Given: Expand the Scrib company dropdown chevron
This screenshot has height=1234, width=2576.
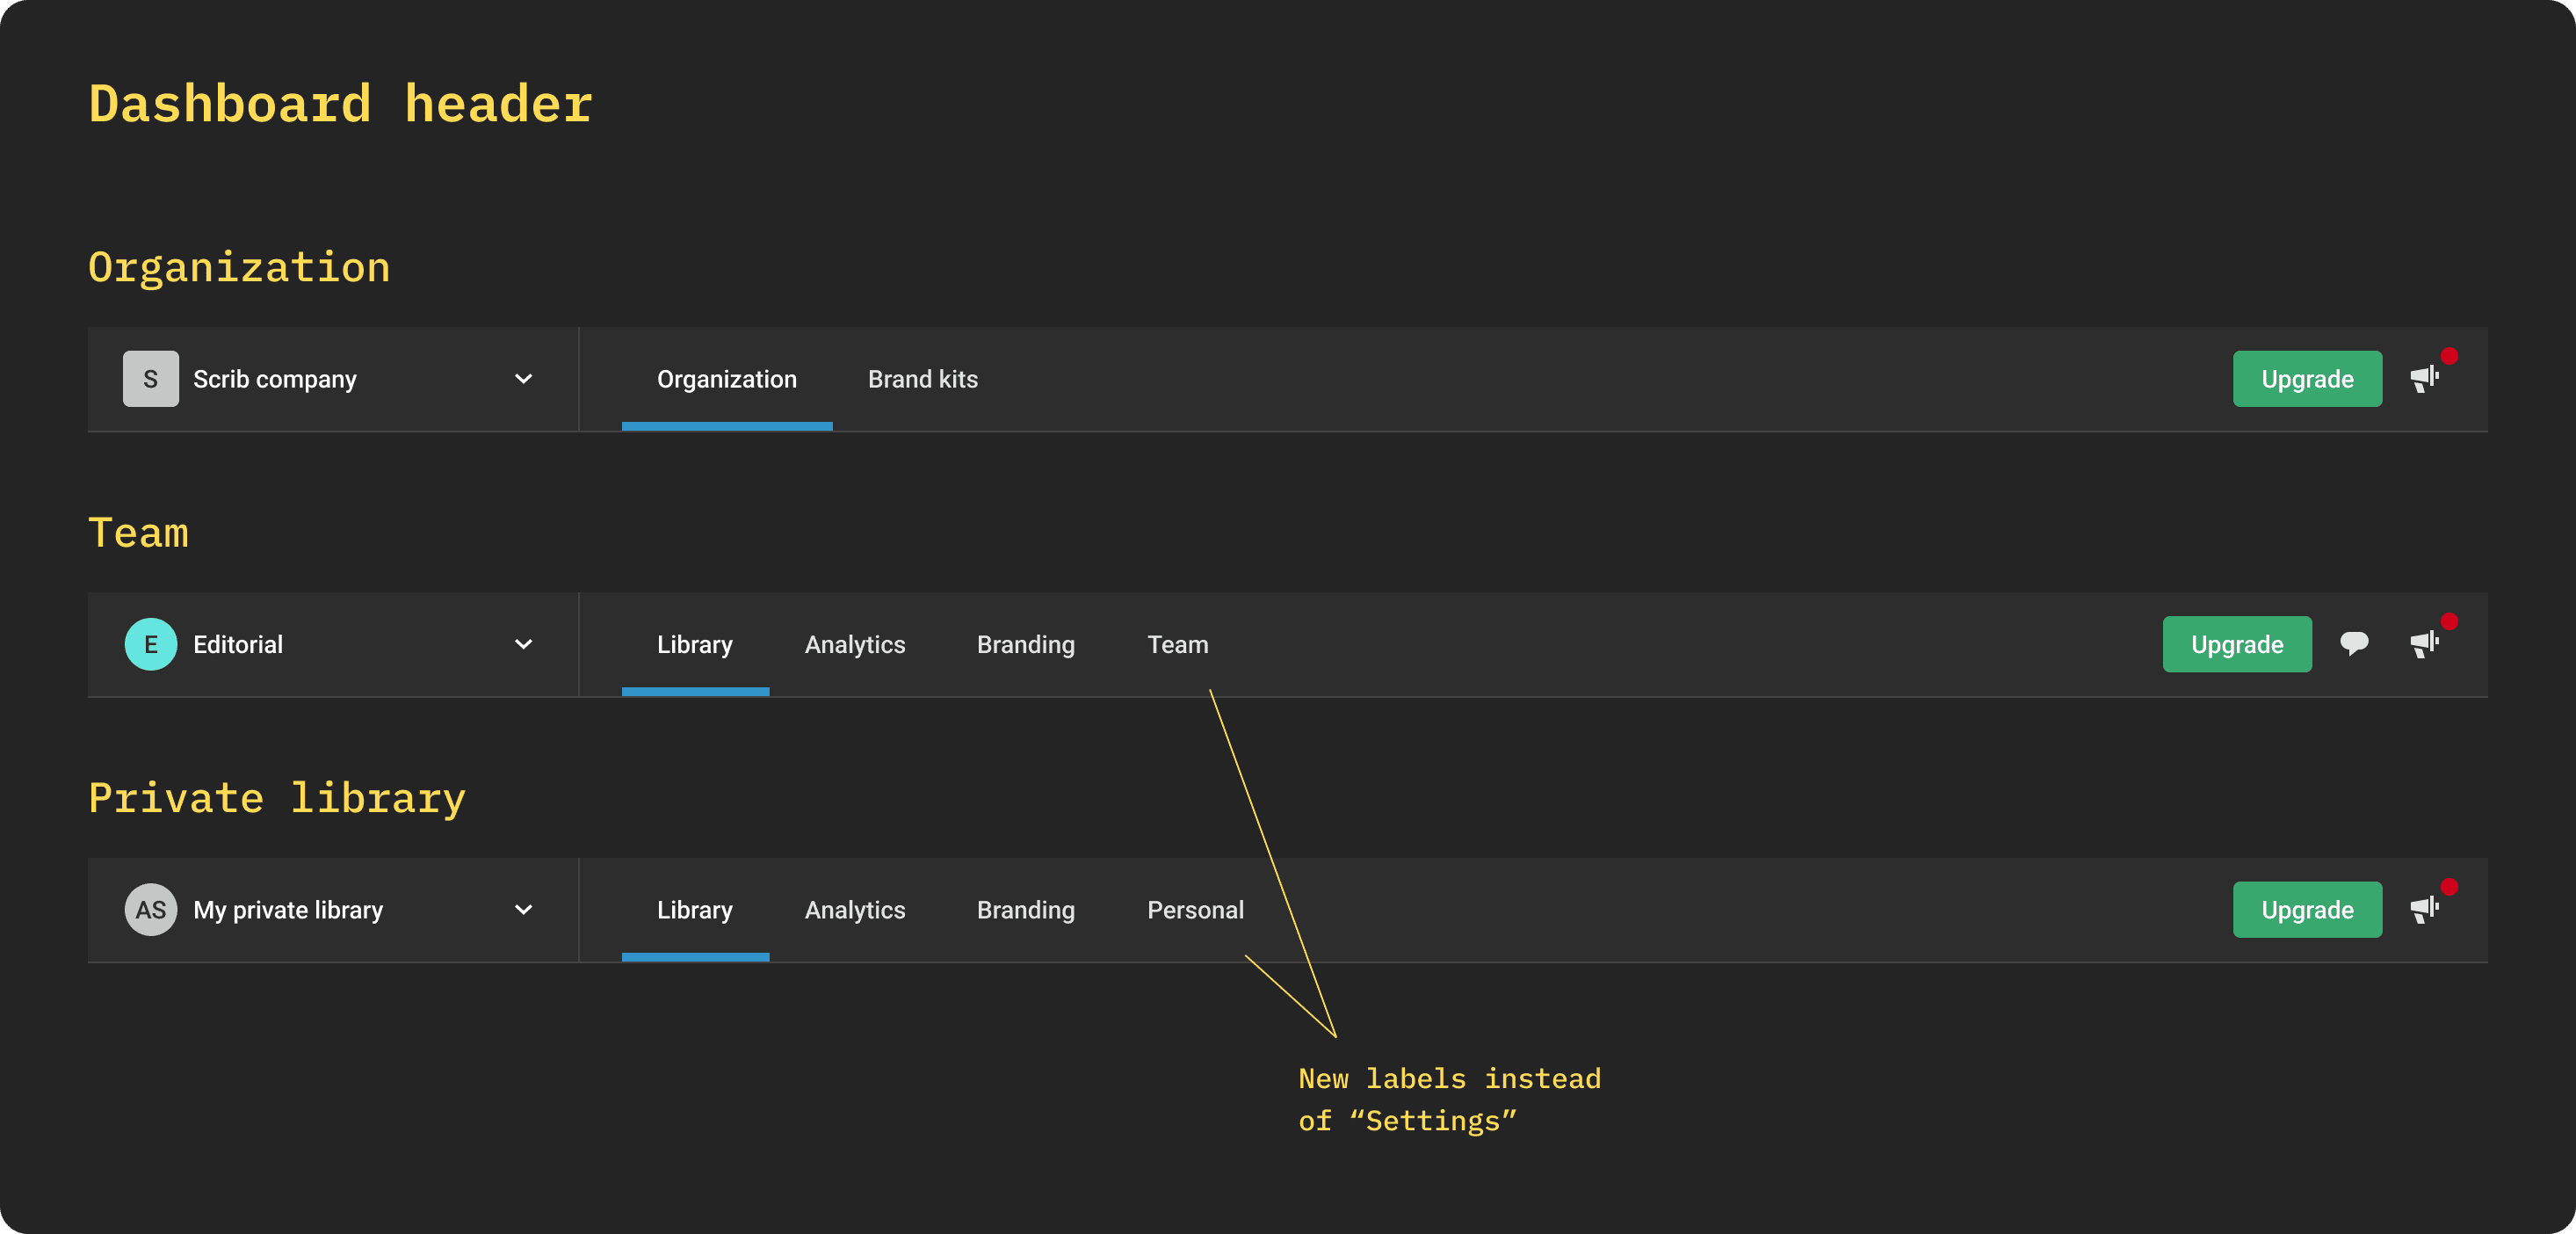Looking at the screenshot, I should pyautogui.click(x=523, y=379).
